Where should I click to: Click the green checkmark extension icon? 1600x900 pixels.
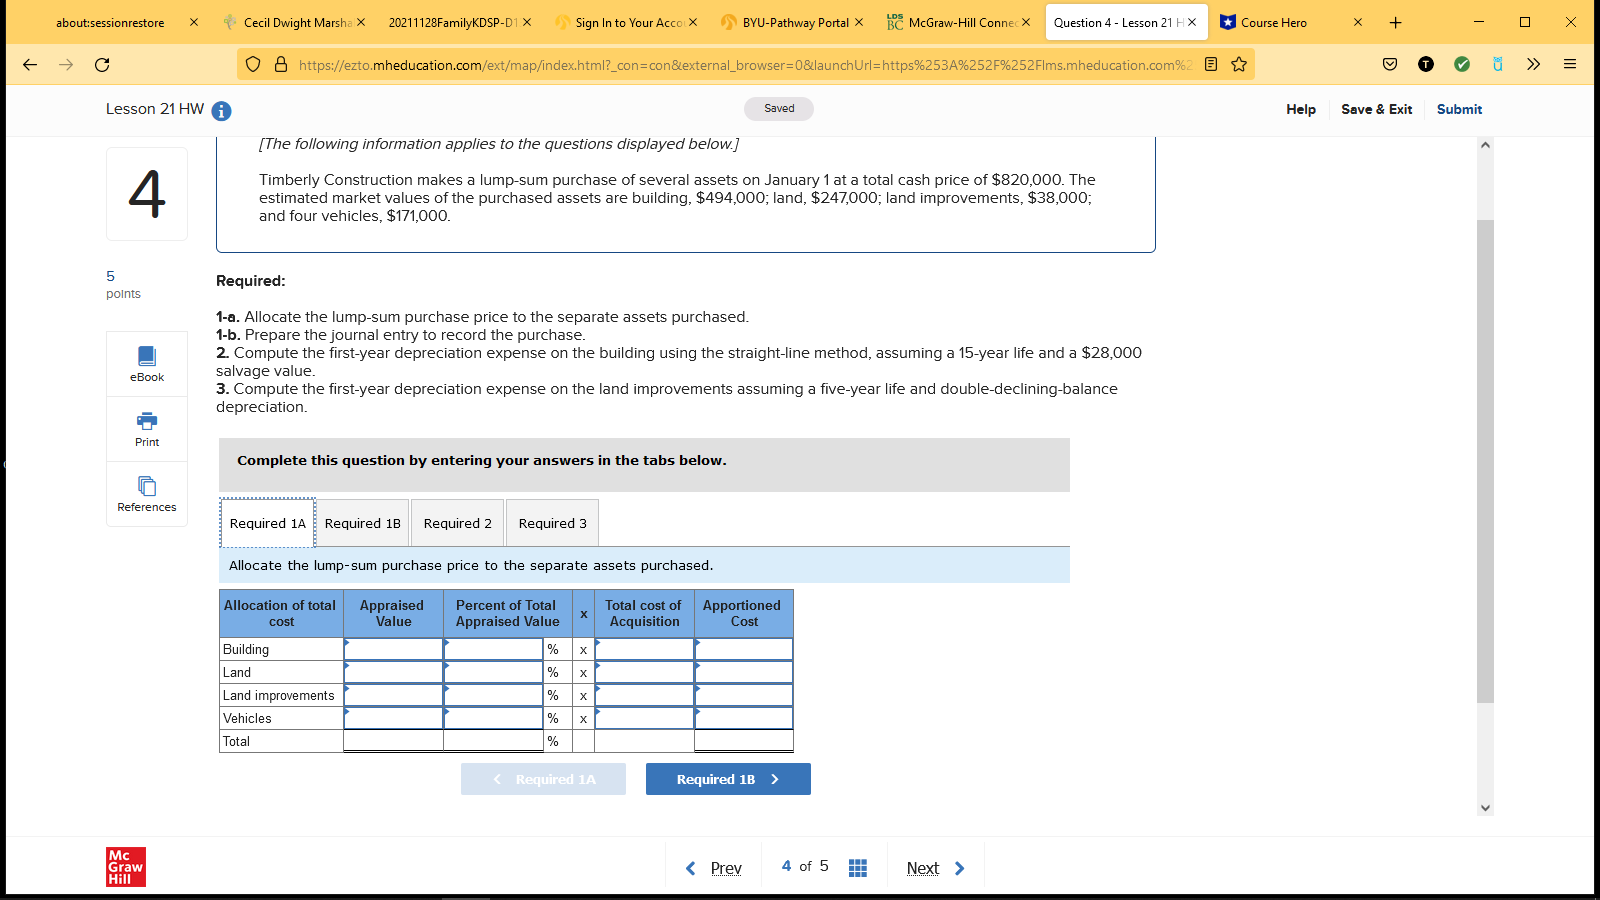[x=1462, y=64]
